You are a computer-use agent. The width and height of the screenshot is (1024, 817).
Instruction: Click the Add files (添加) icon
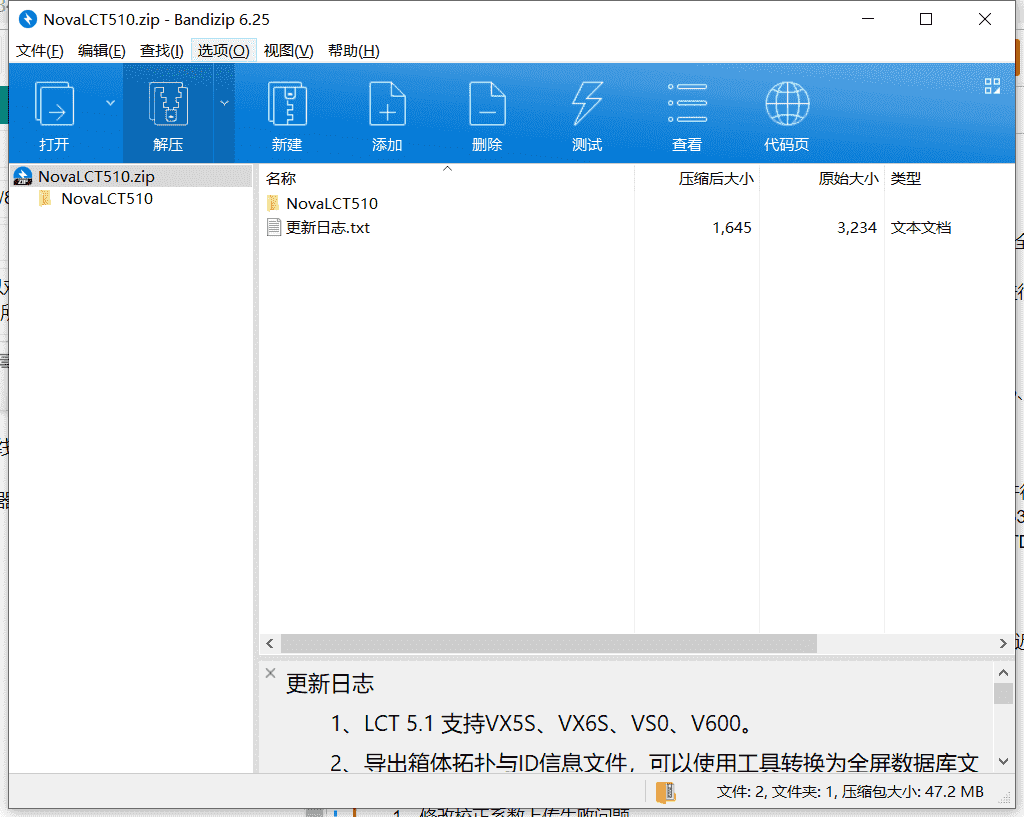pos(387,103)
